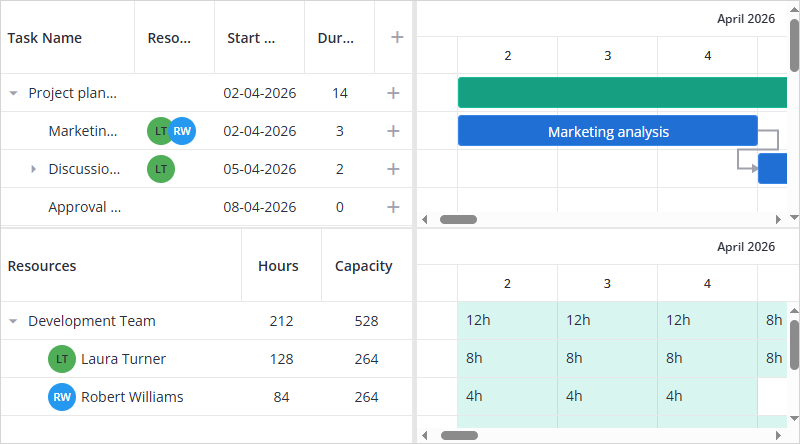This screenshot has width=800, height=444.
Task: Click duration 14 of Project plan
Action: pyautogui.click(x=340, y=93)
